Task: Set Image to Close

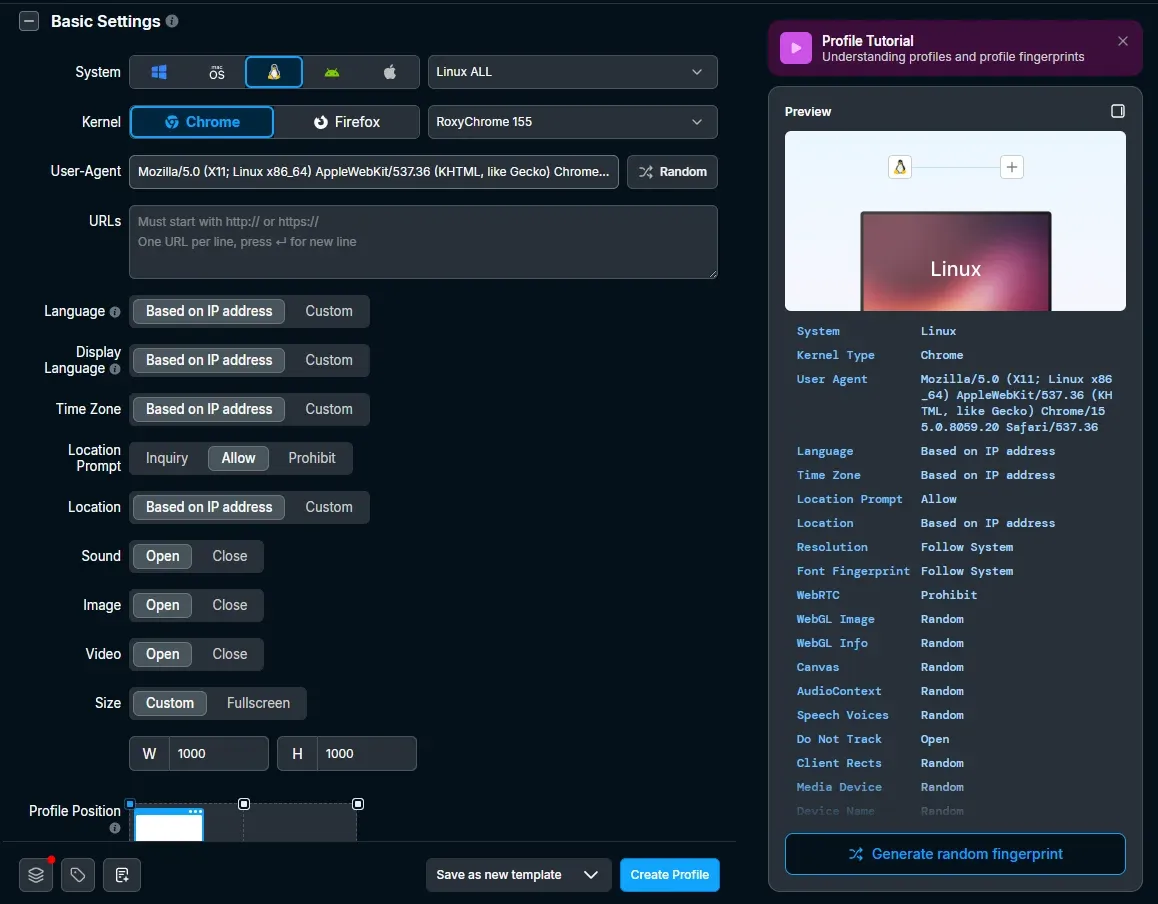Action: point(230,605)
